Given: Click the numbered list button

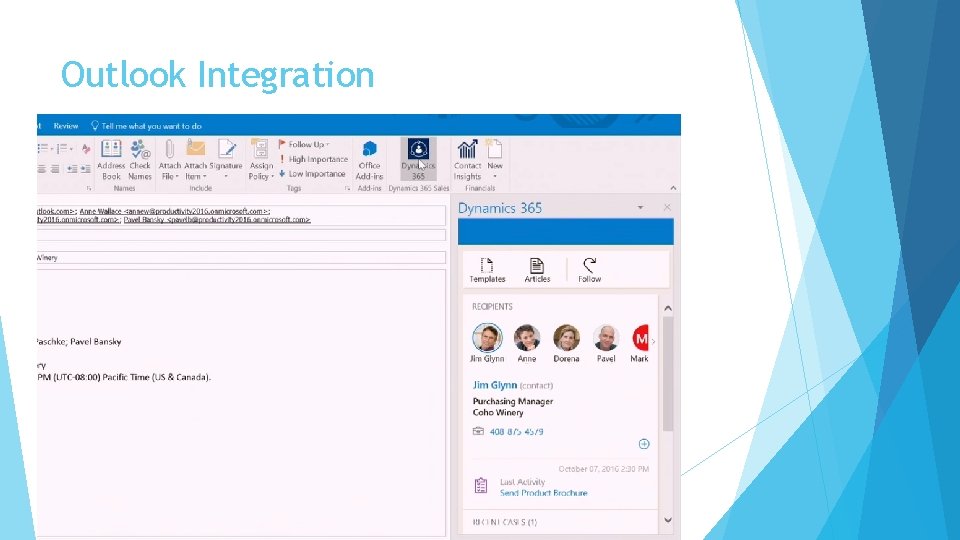Looking at the screenshot, I should click(64, 148).
